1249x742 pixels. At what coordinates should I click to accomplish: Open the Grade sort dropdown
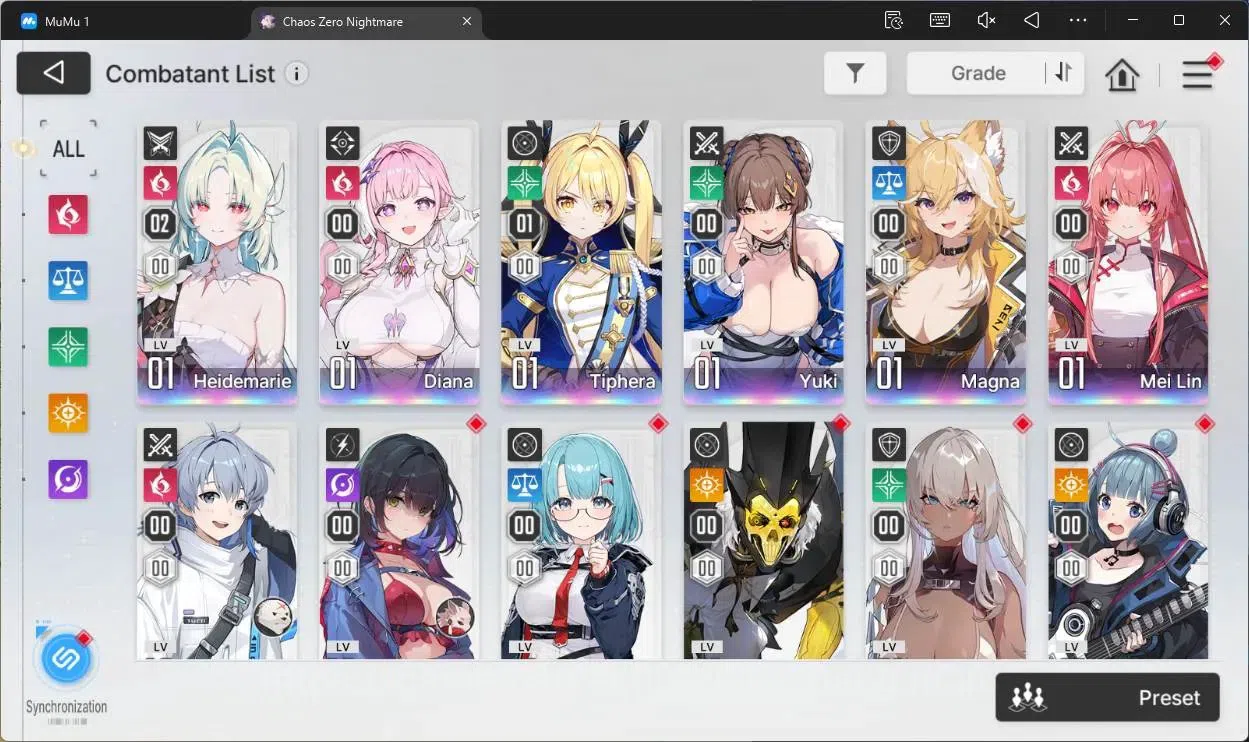[x=976, y=73]
